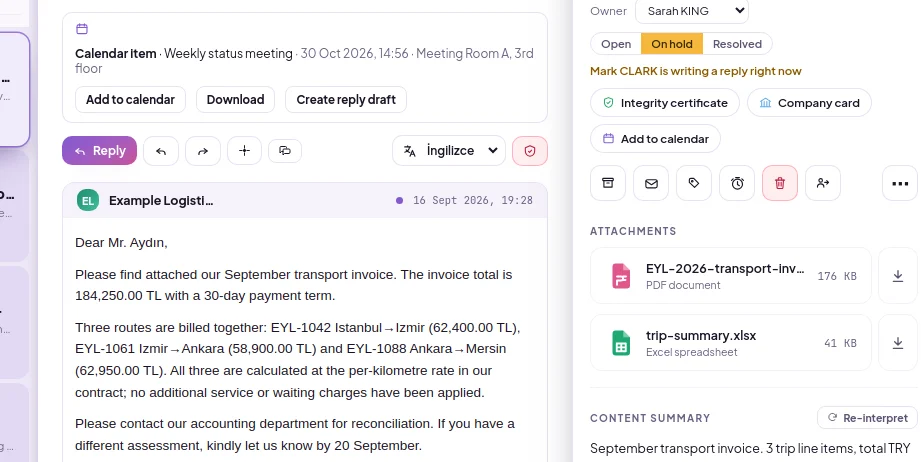This screenshot has height=462, width=924.
Task: Click the reply arrow icon button
Action: pos(161,151)
